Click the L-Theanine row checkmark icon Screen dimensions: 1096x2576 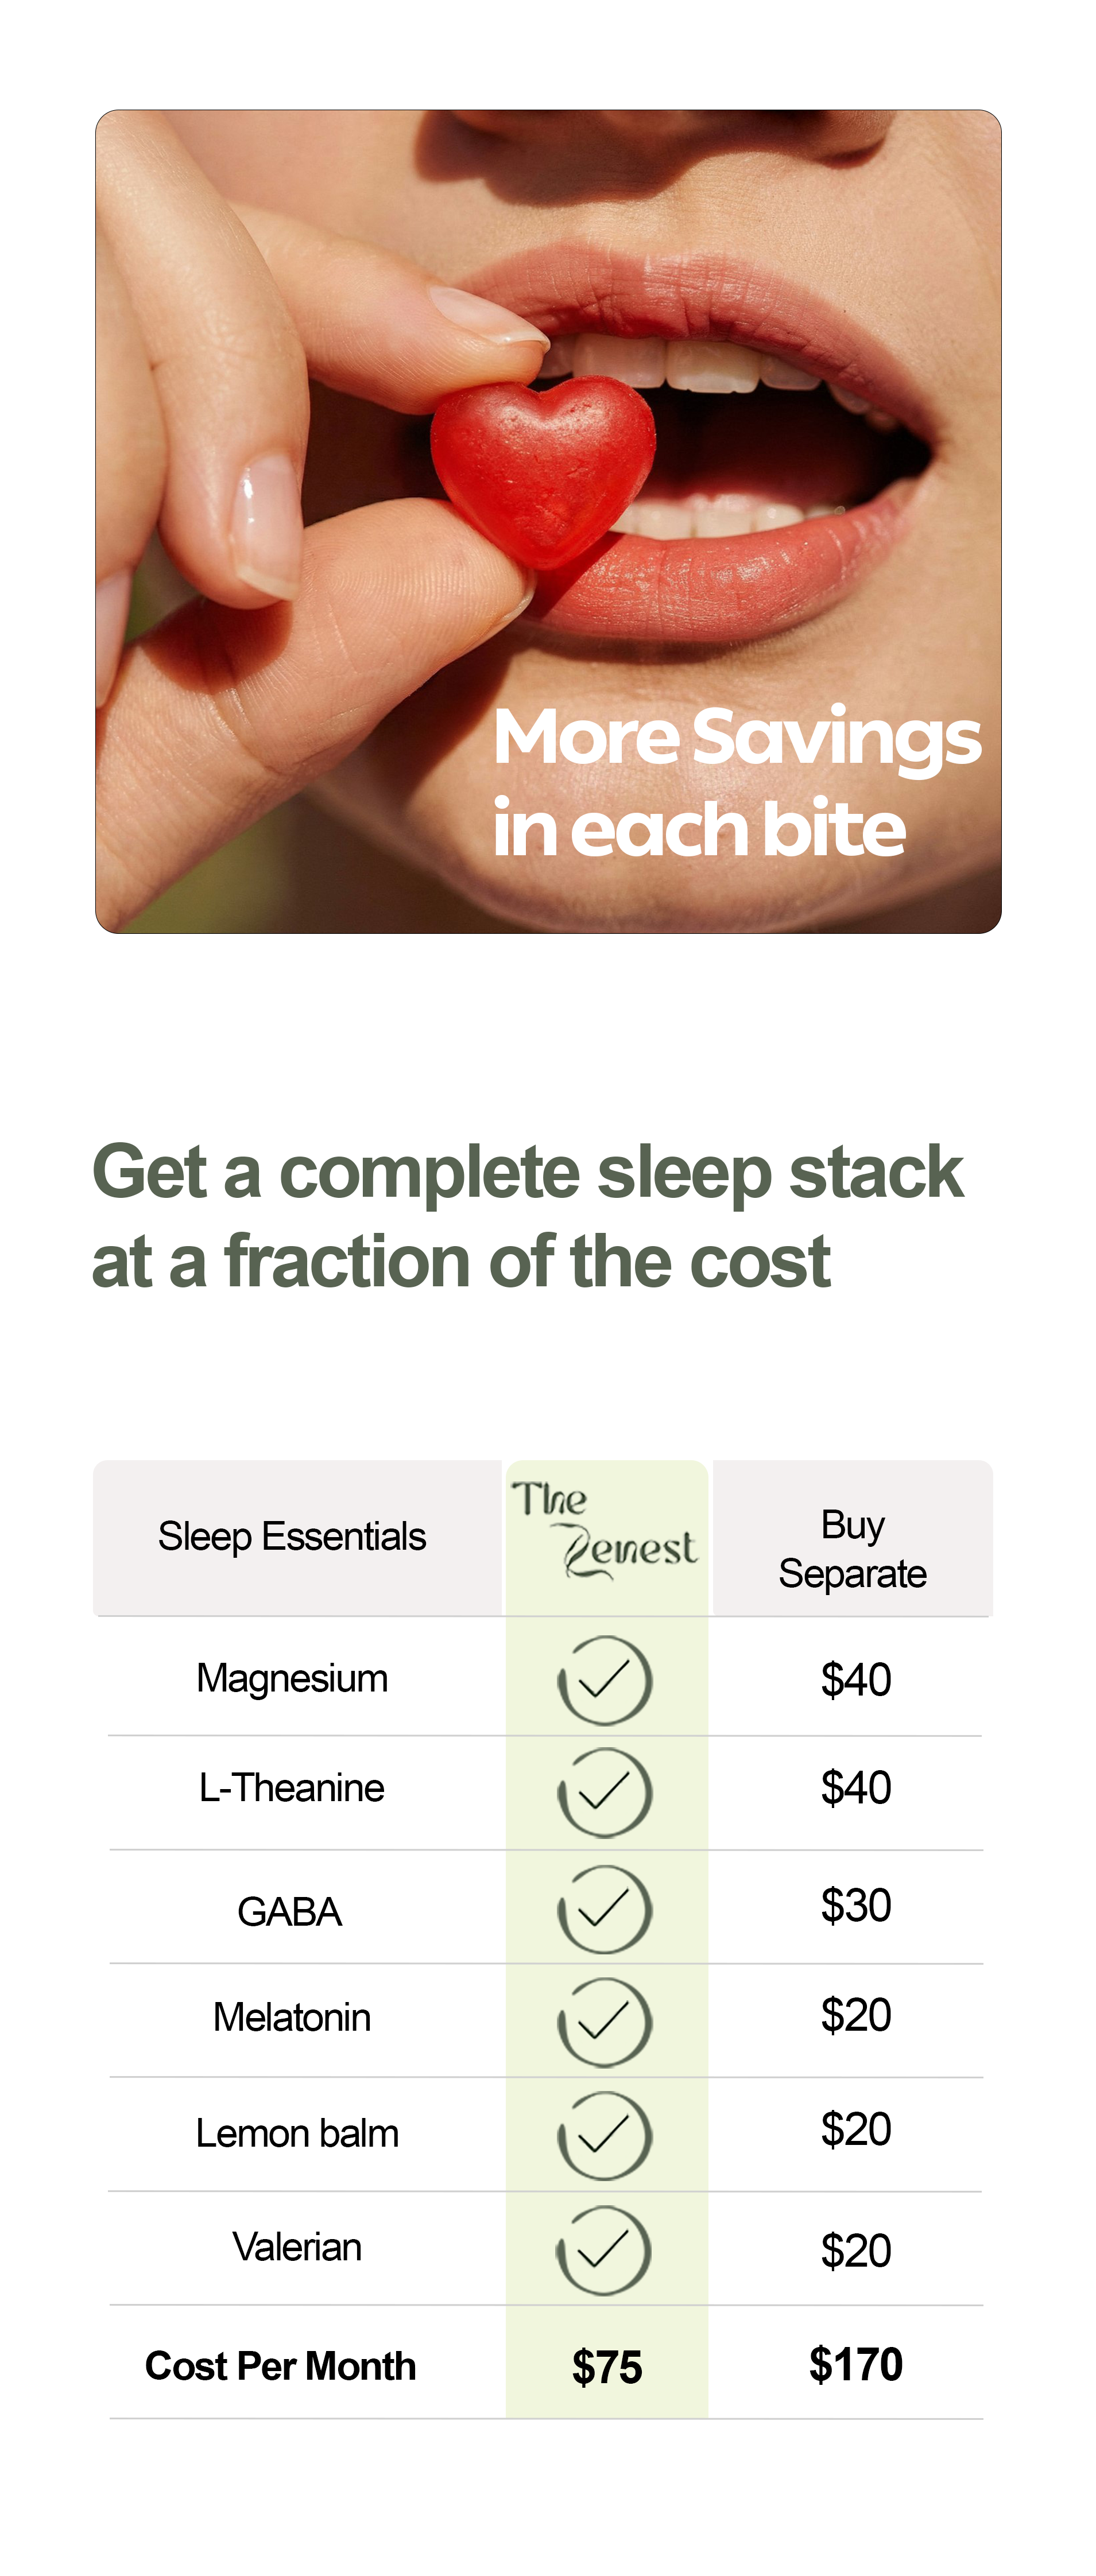click(605, 1792)
